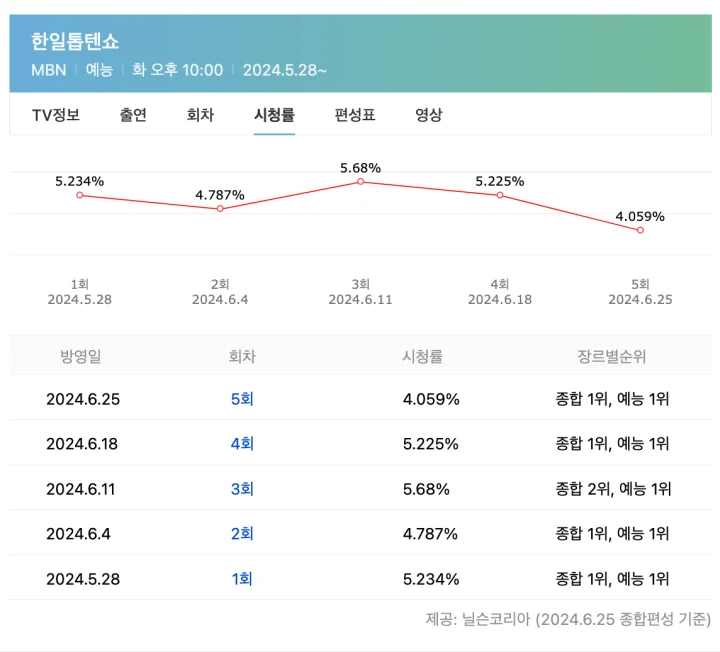Click chart label 4.787%
This screenshot has height=652, width=720.
(220, 195)
